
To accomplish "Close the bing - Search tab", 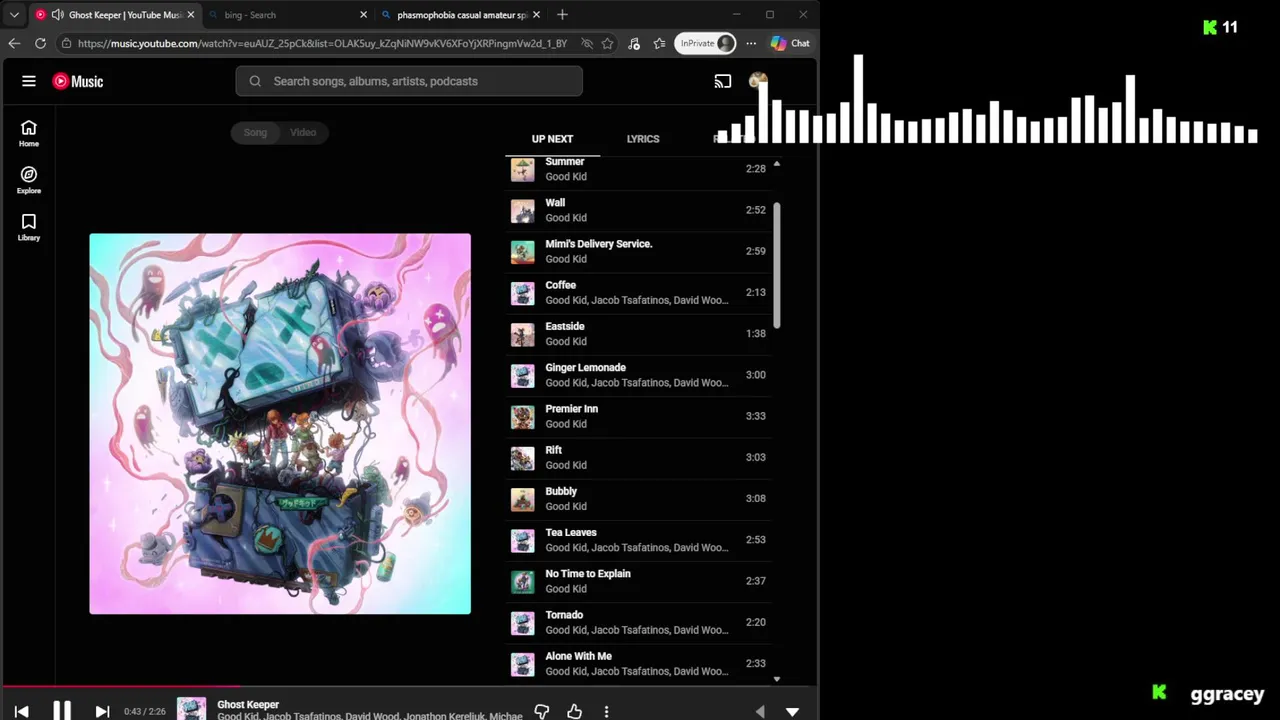I will coord(363,15).
